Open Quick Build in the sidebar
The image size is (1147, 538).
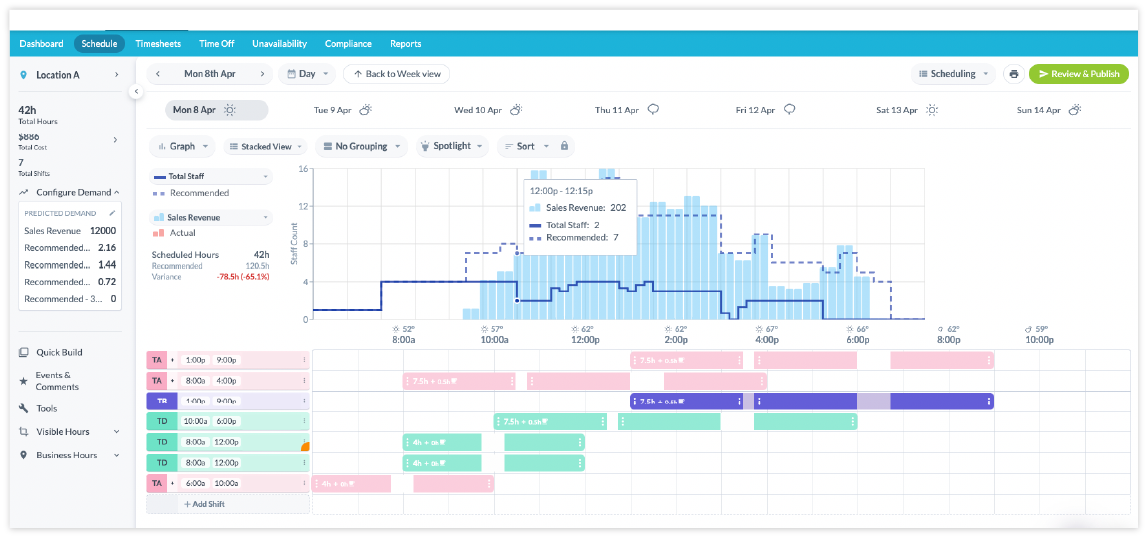(59, 352)
